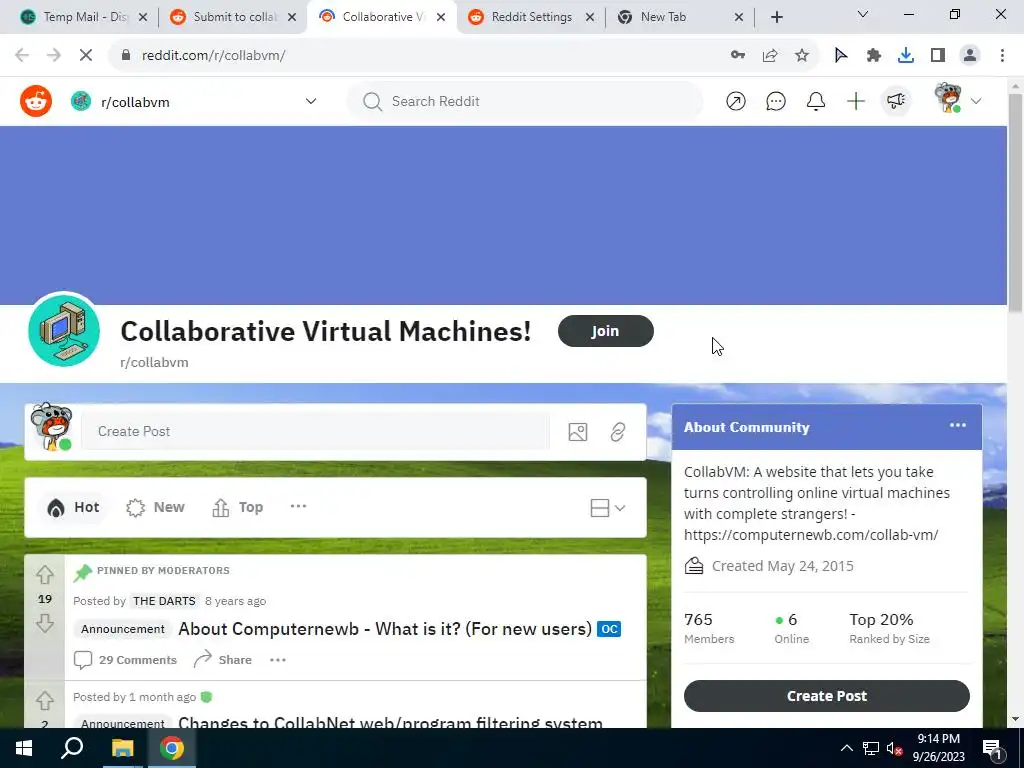Open Chrome downloads

click(905, 56)
